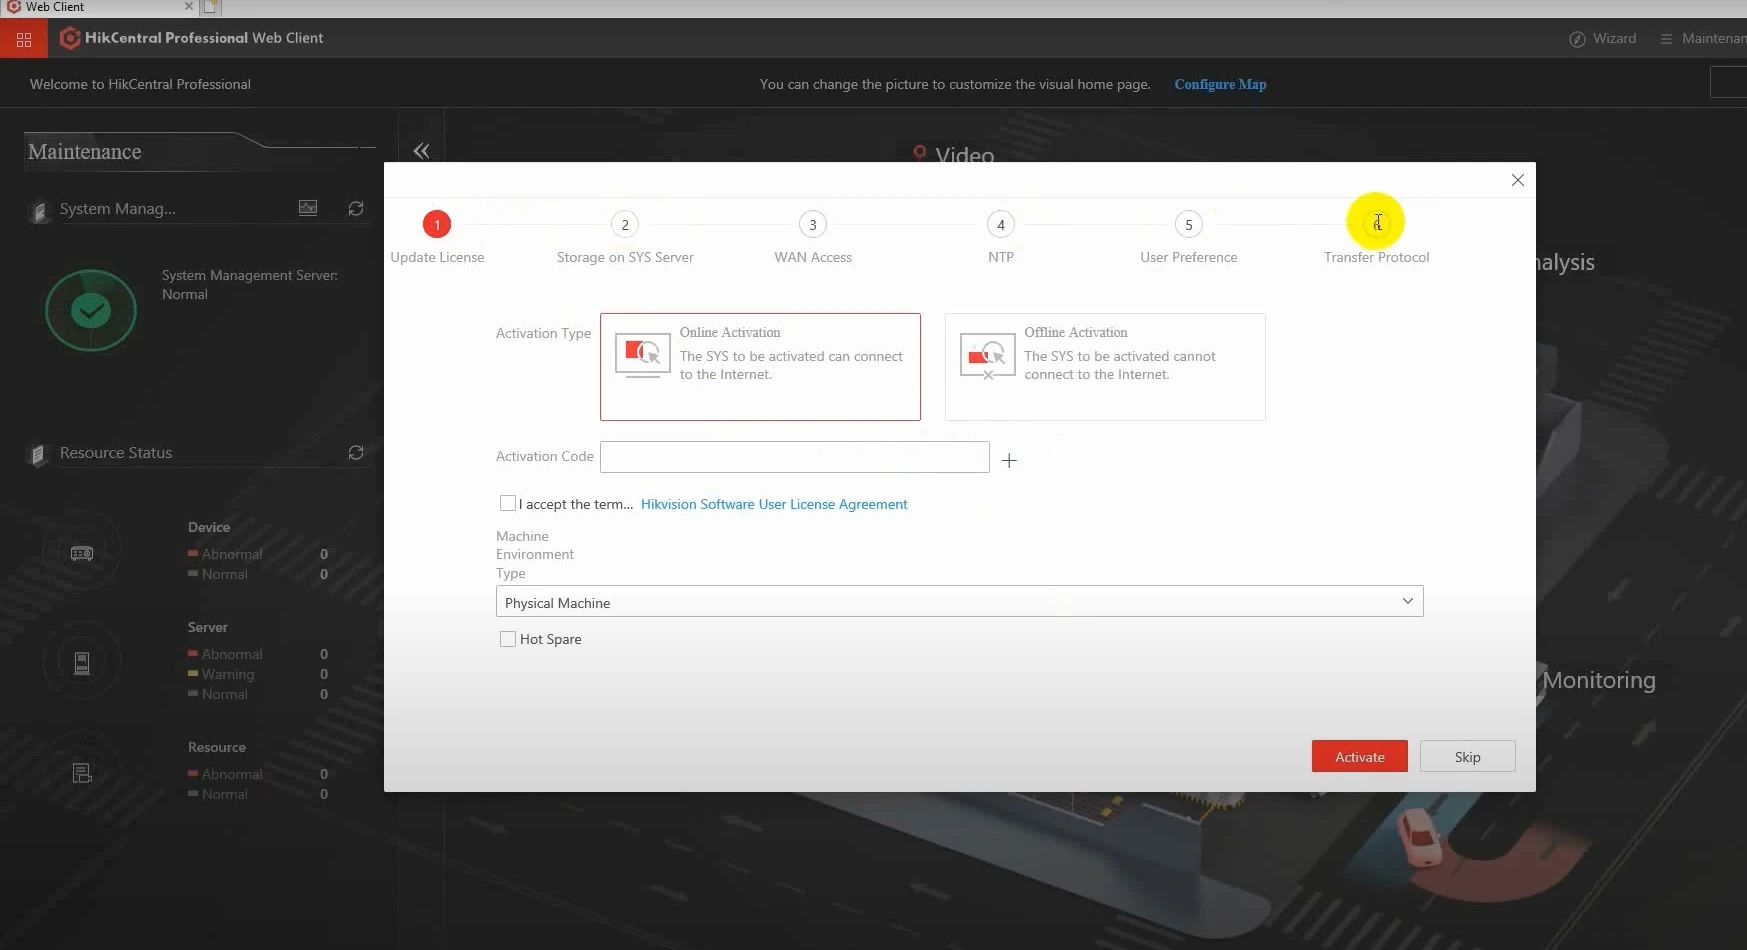Select Offline Activation type
1747x950 pixels.
[x=1105, y=367]
